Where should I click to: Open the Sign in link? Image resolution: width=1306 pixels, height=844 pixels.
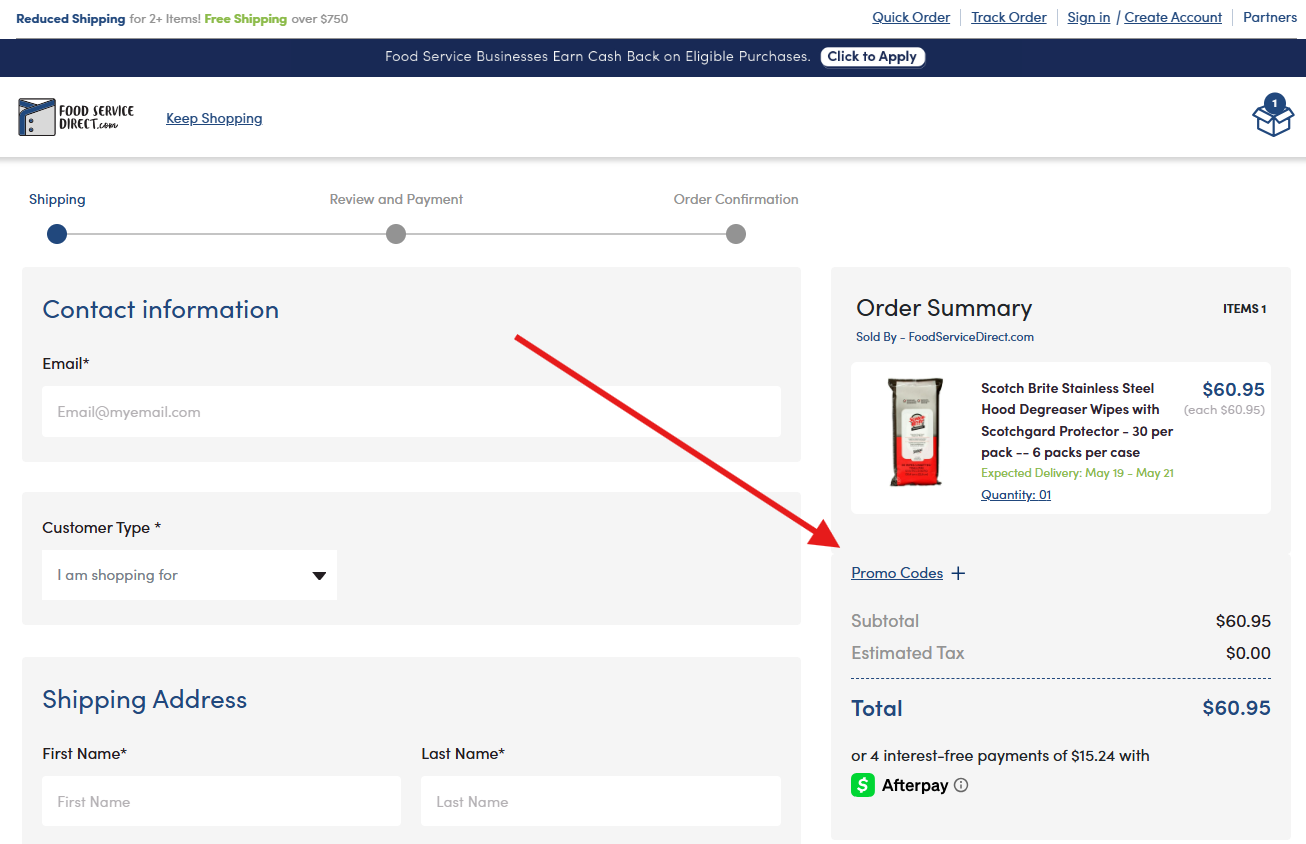(x=1088, y=17)
